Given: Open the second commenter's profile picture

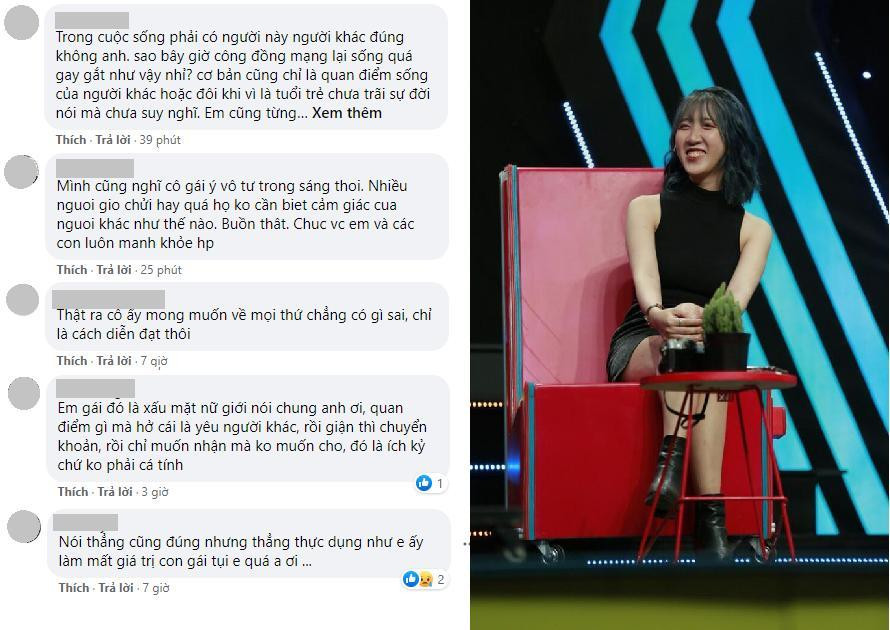Looking at the screenshot, I should pos(22,171).
